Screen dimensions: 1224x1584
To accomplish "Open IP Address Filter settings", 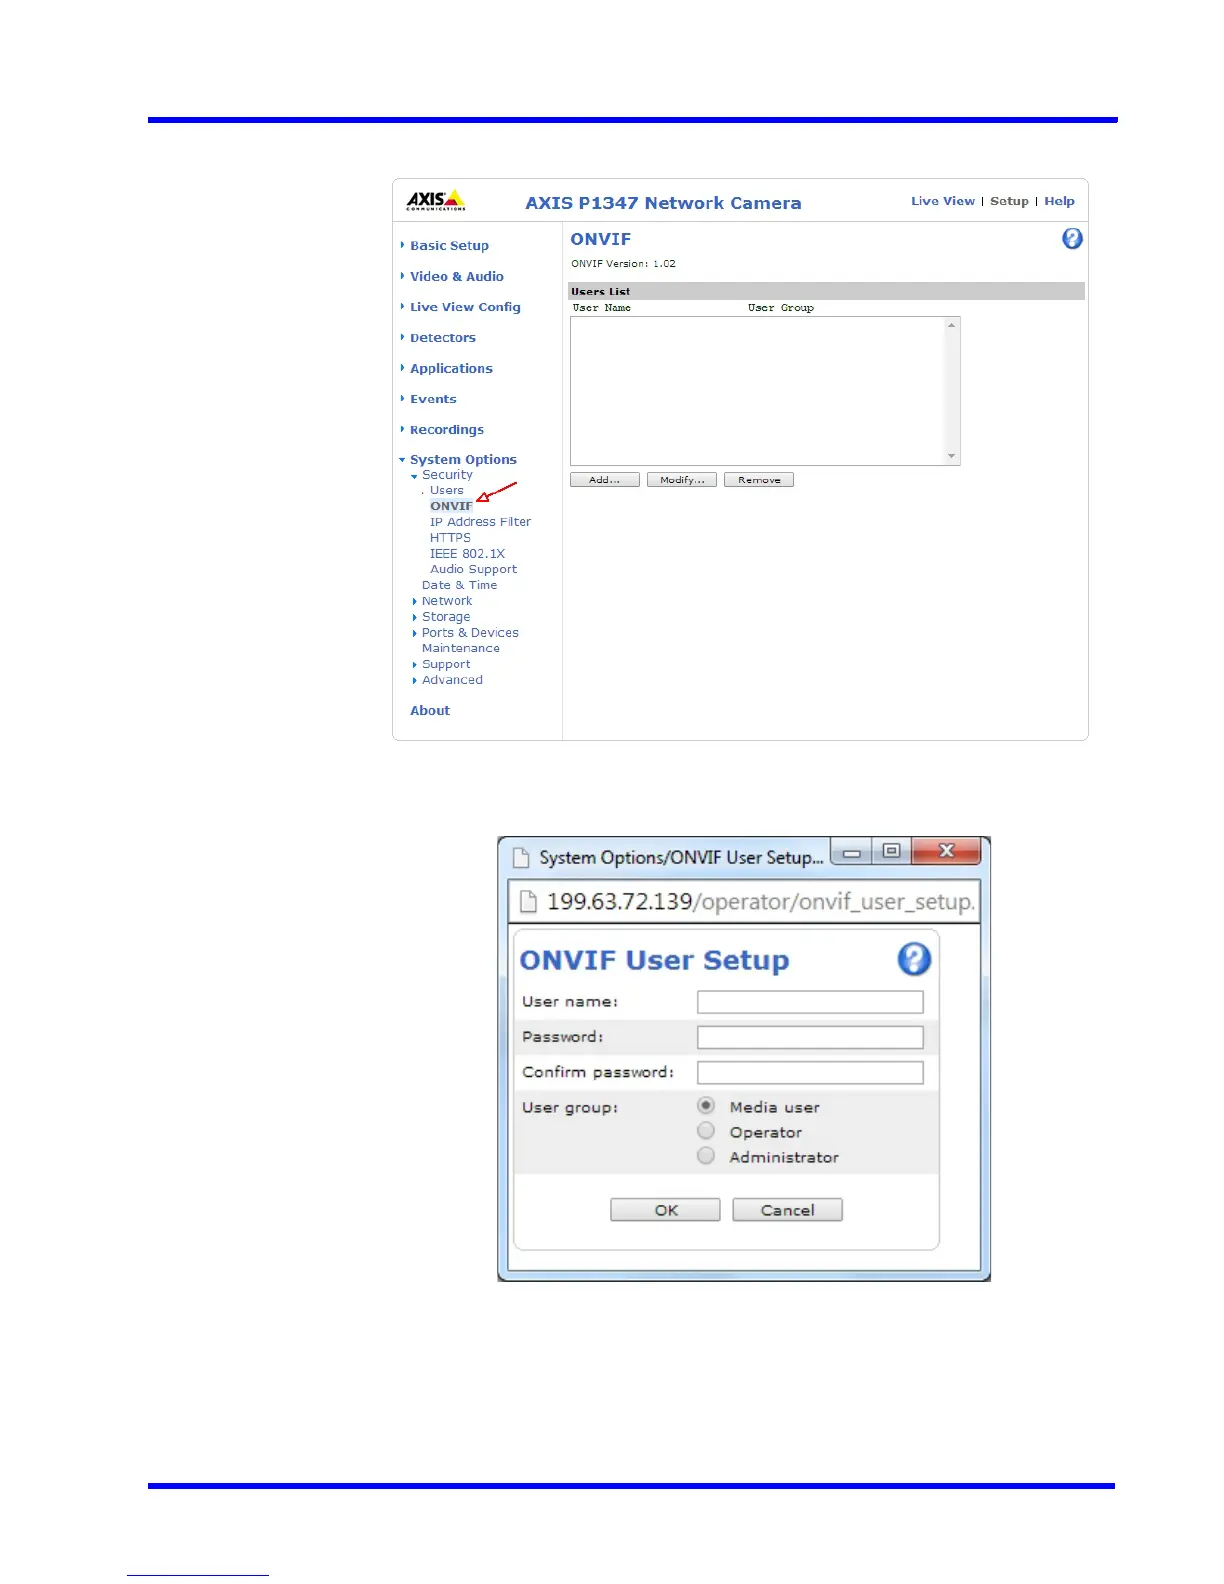I will [480, 522].
